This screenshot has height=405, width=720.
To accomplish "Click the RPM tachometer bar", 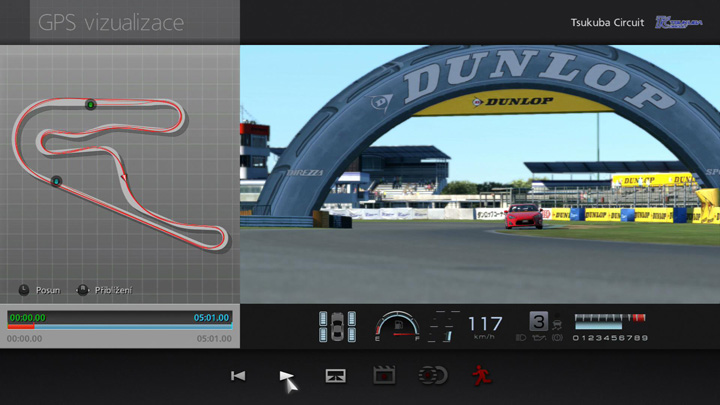I will click(x=609, y=321).
